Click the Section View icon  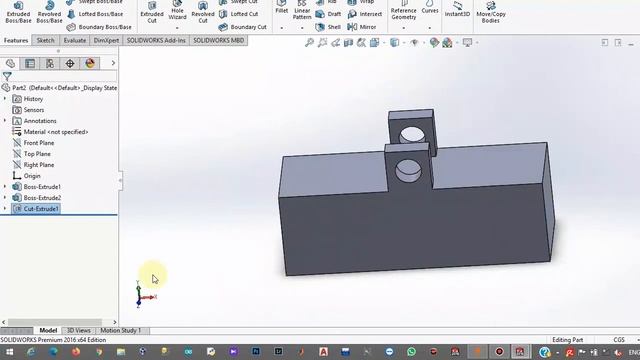[348, 42]
